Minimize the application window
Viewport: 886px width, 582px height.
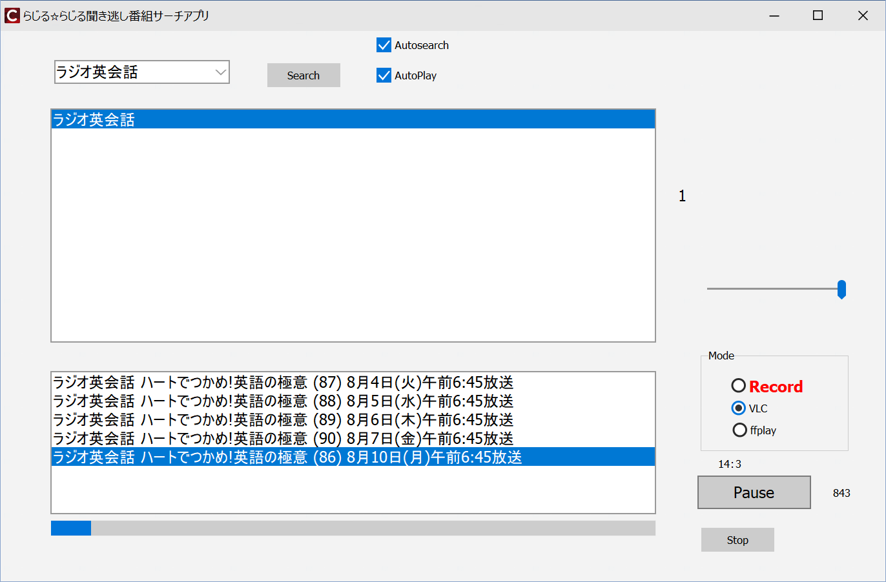[774, 16]
